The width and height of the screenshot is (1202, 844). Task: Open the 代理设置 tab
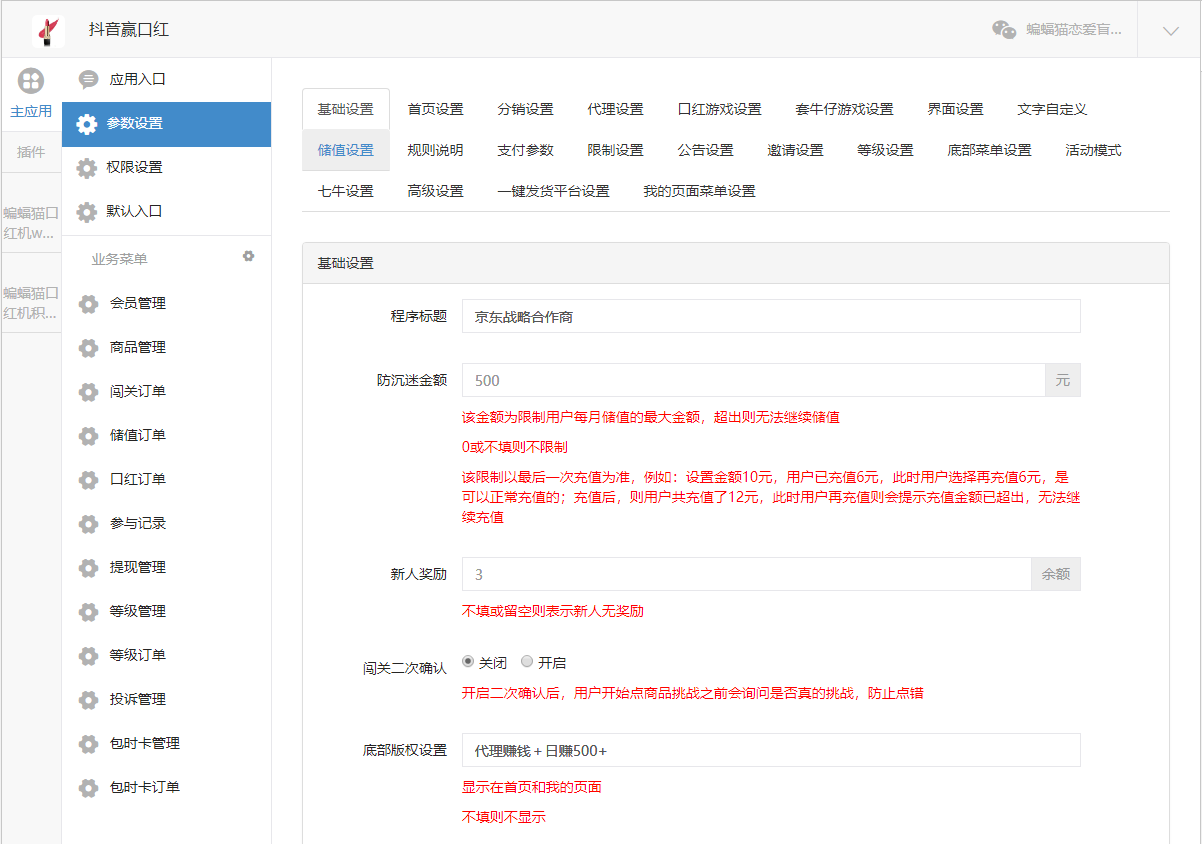click(x=615, y=109)
